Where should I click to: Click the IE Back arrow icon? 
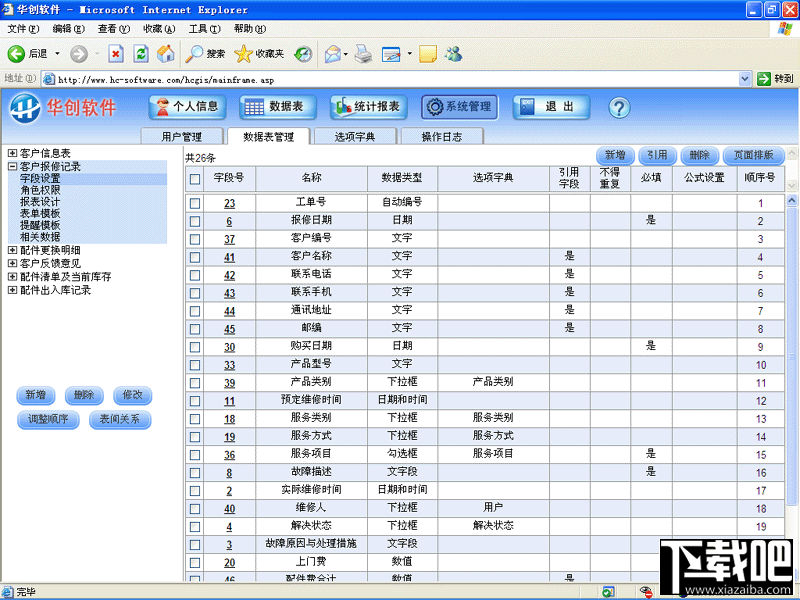click(16, 54)
